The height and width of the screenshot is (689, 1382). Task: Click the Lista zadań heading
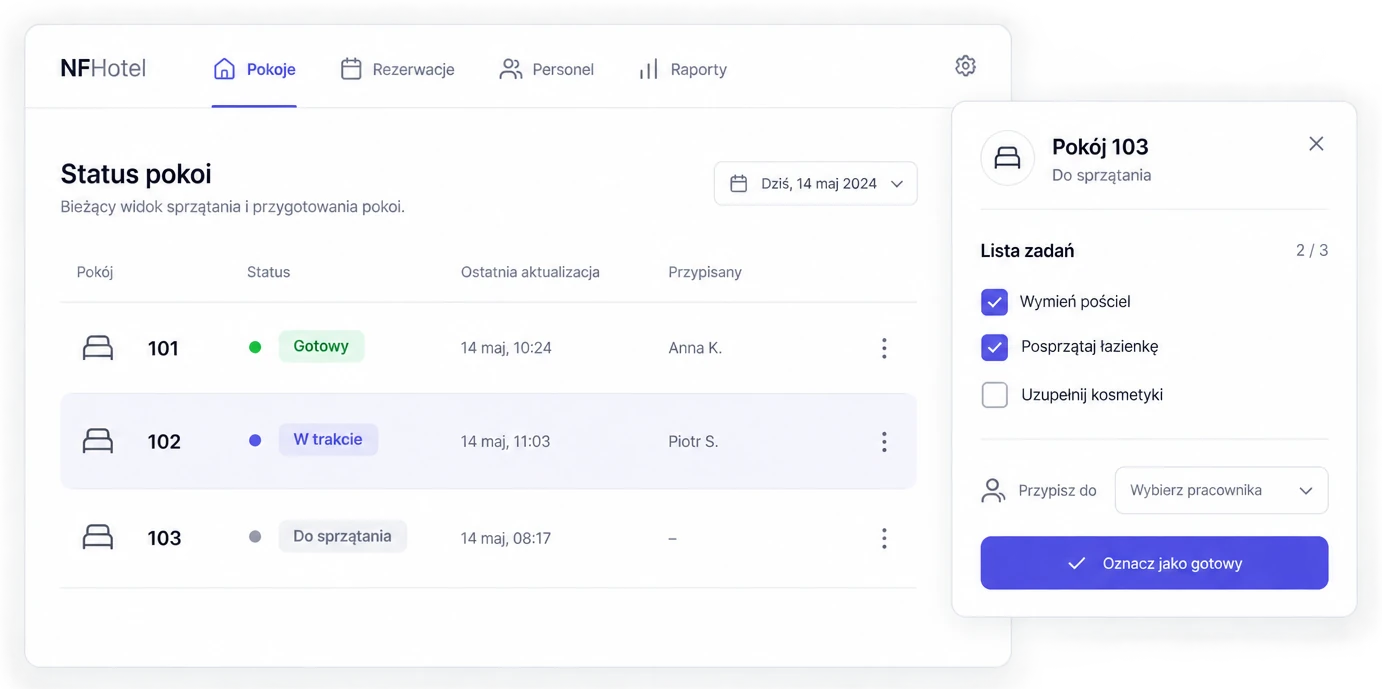click(1027, 251)
